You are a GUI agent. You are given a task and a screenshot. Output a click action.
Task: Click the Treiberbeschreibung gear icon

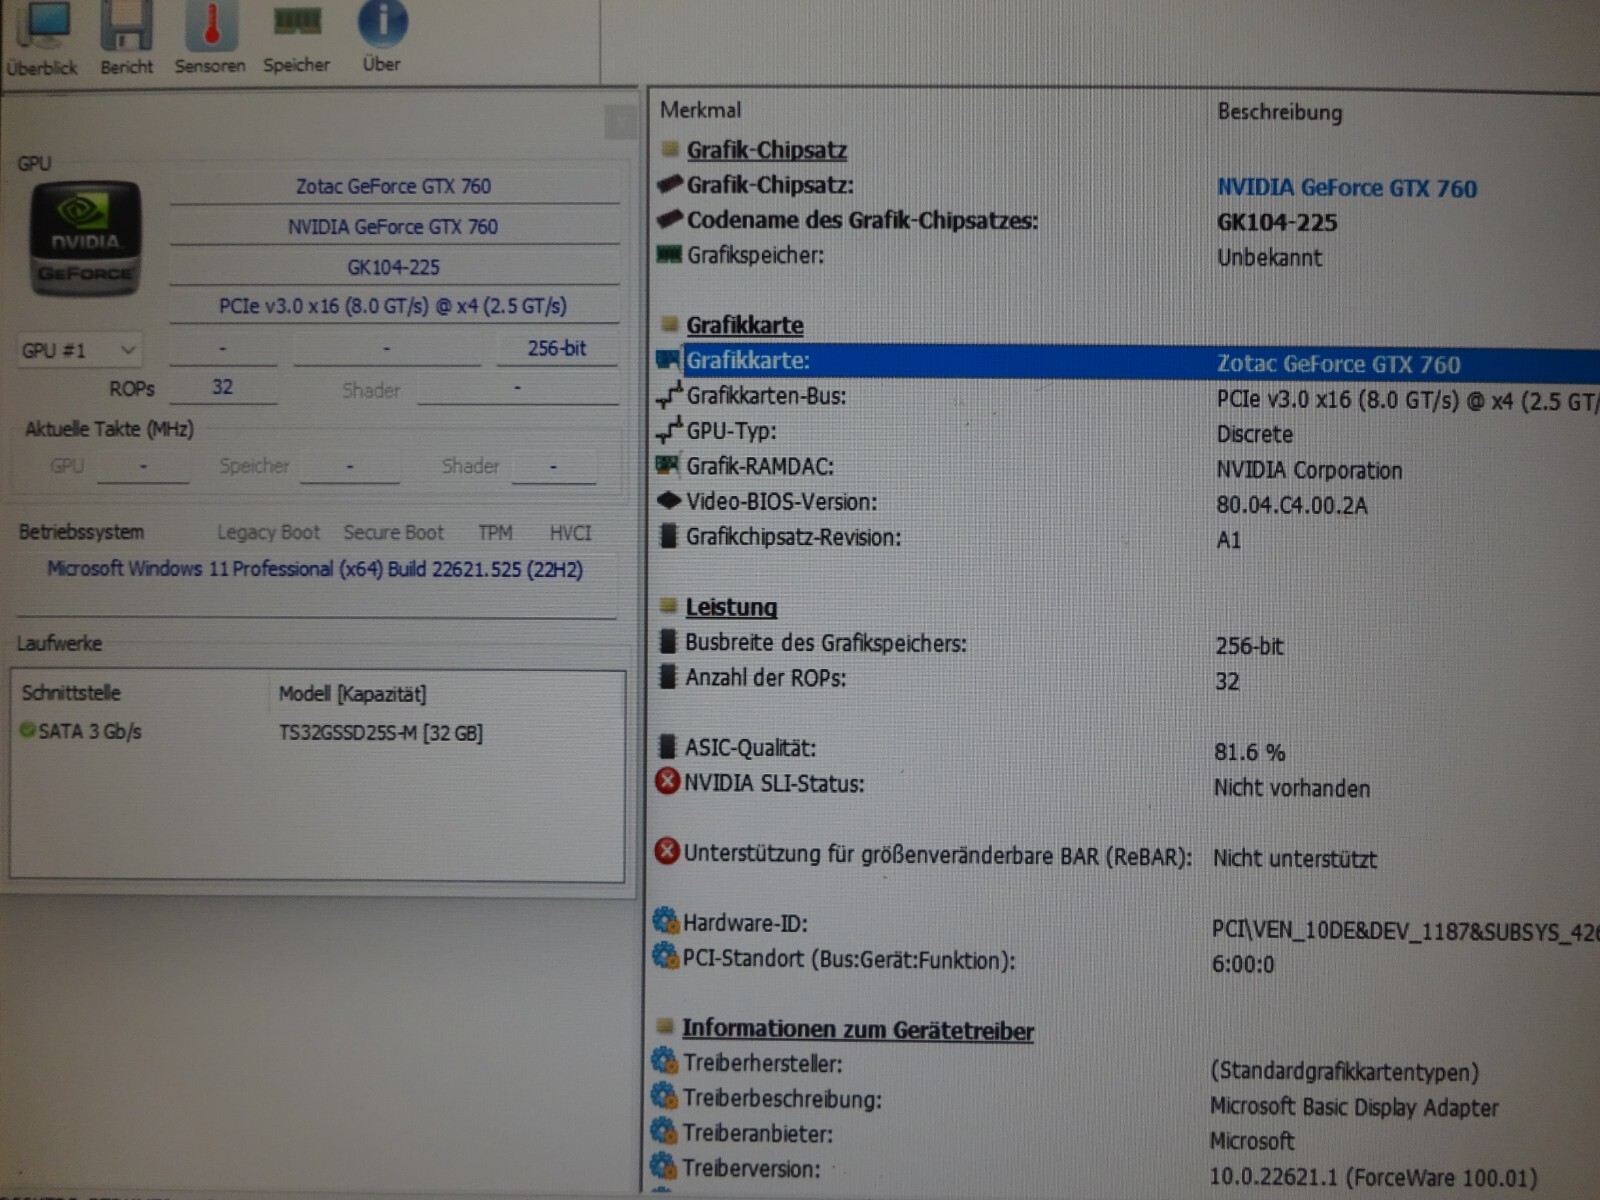pos(664,1096)
